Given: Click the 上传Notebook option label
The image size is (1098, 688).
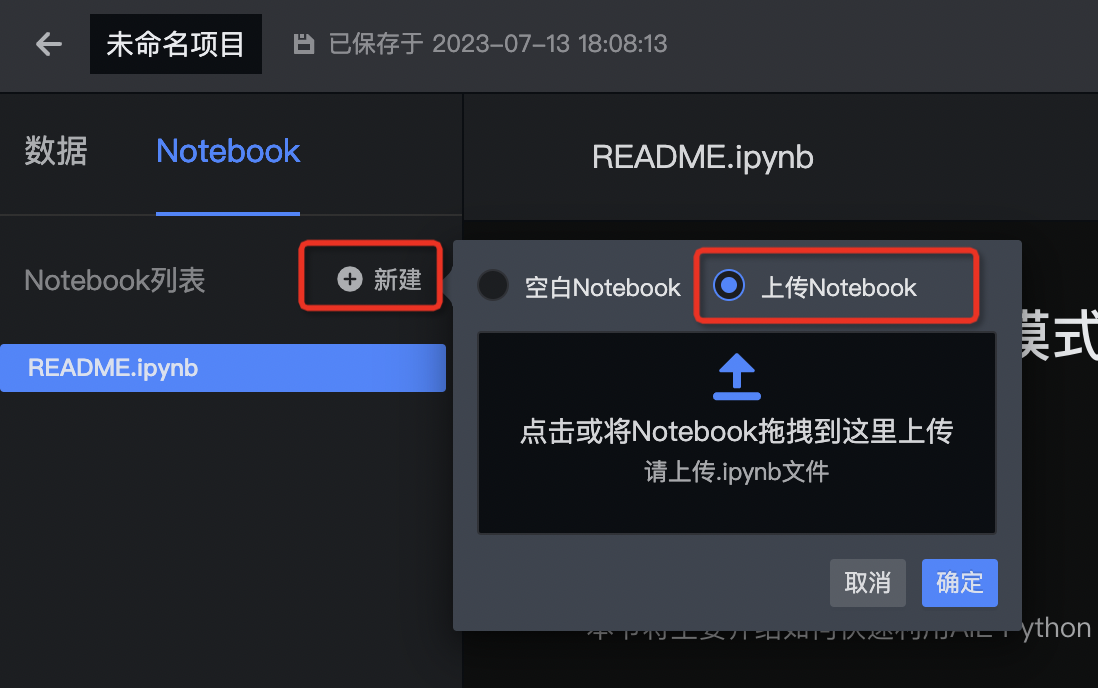Looking at the screenshot, I should point(838,287).
